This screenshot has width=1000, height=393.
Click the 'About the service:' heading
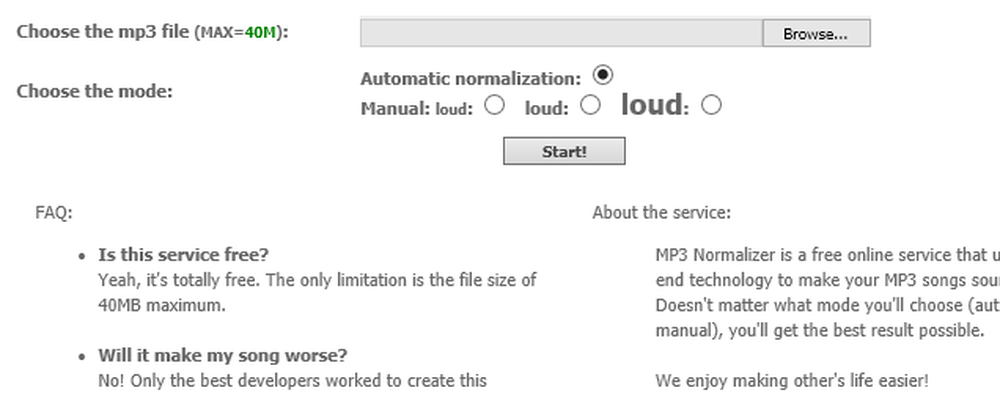click(x=661, y=212)
